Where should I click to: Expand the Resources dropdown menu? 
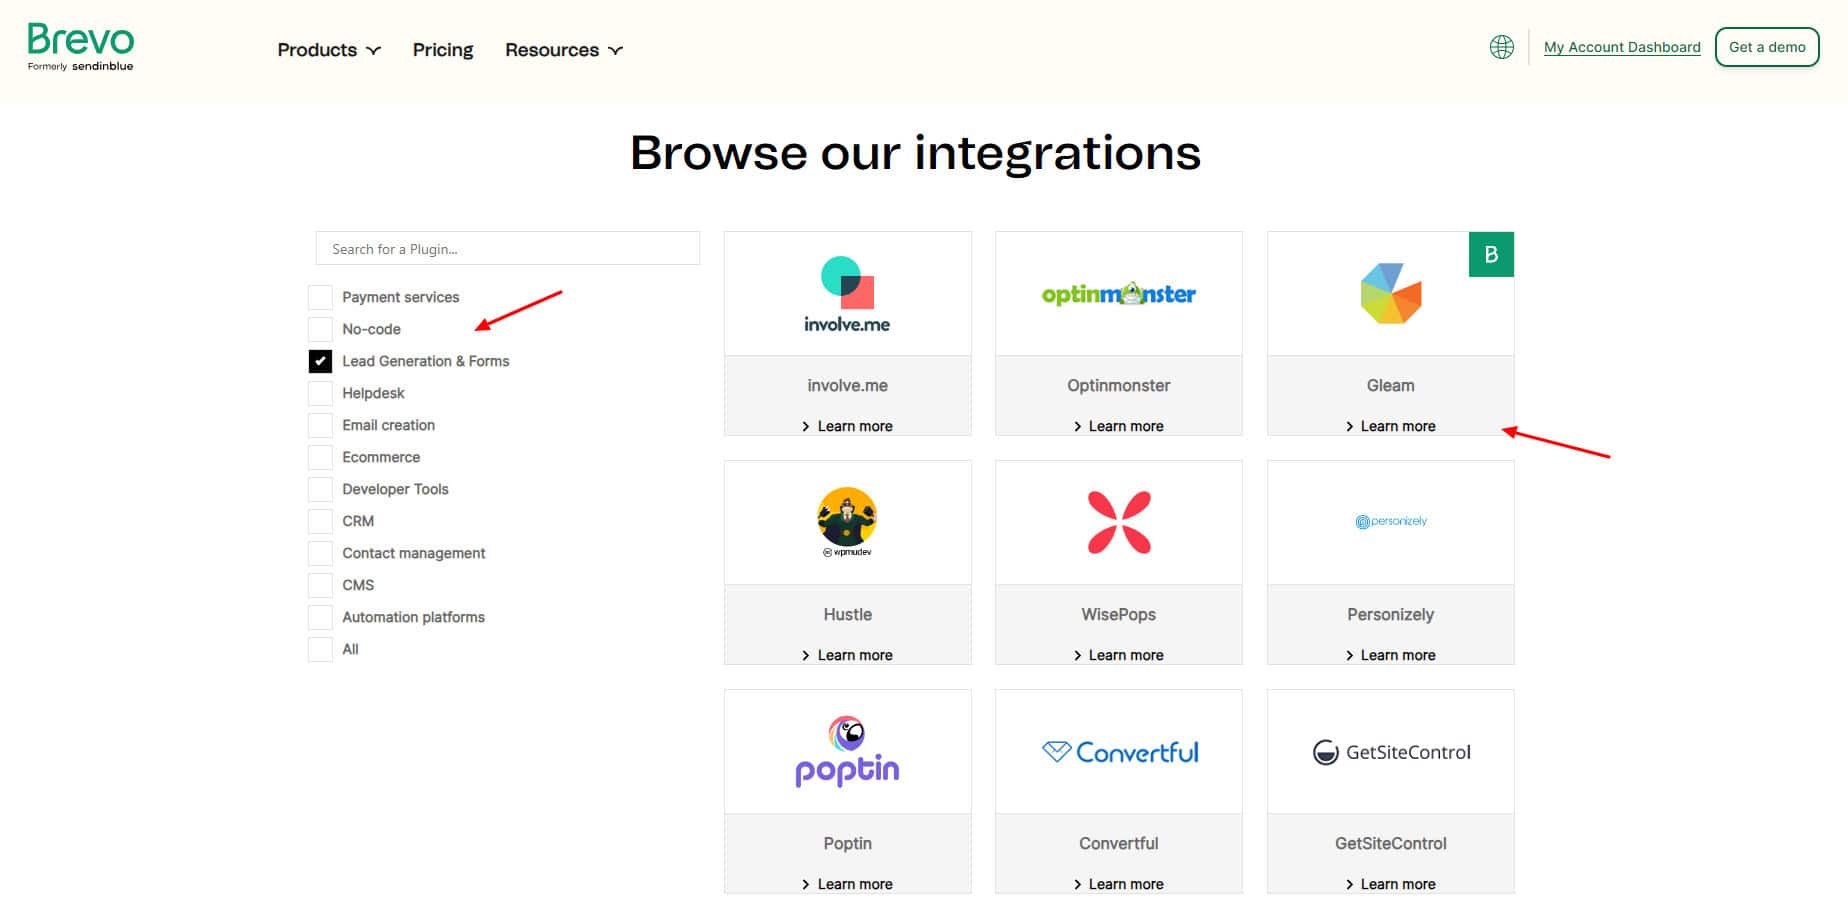(563, 50)
